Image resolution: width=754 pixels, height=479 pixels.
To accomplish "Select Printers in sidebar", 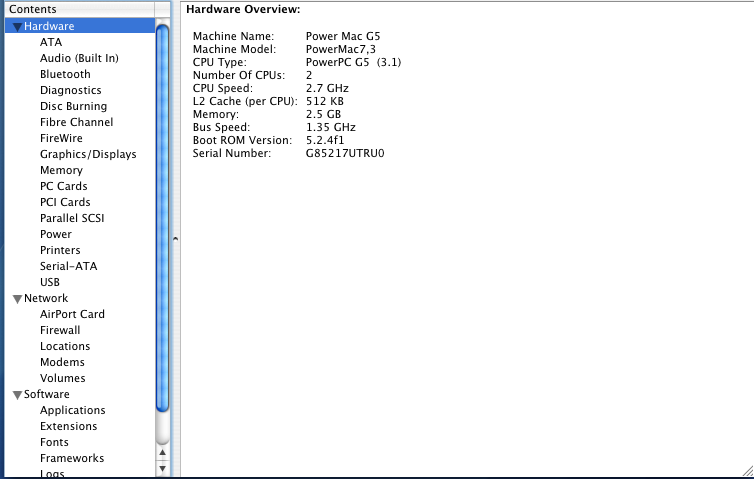I will tap(60, 250).
